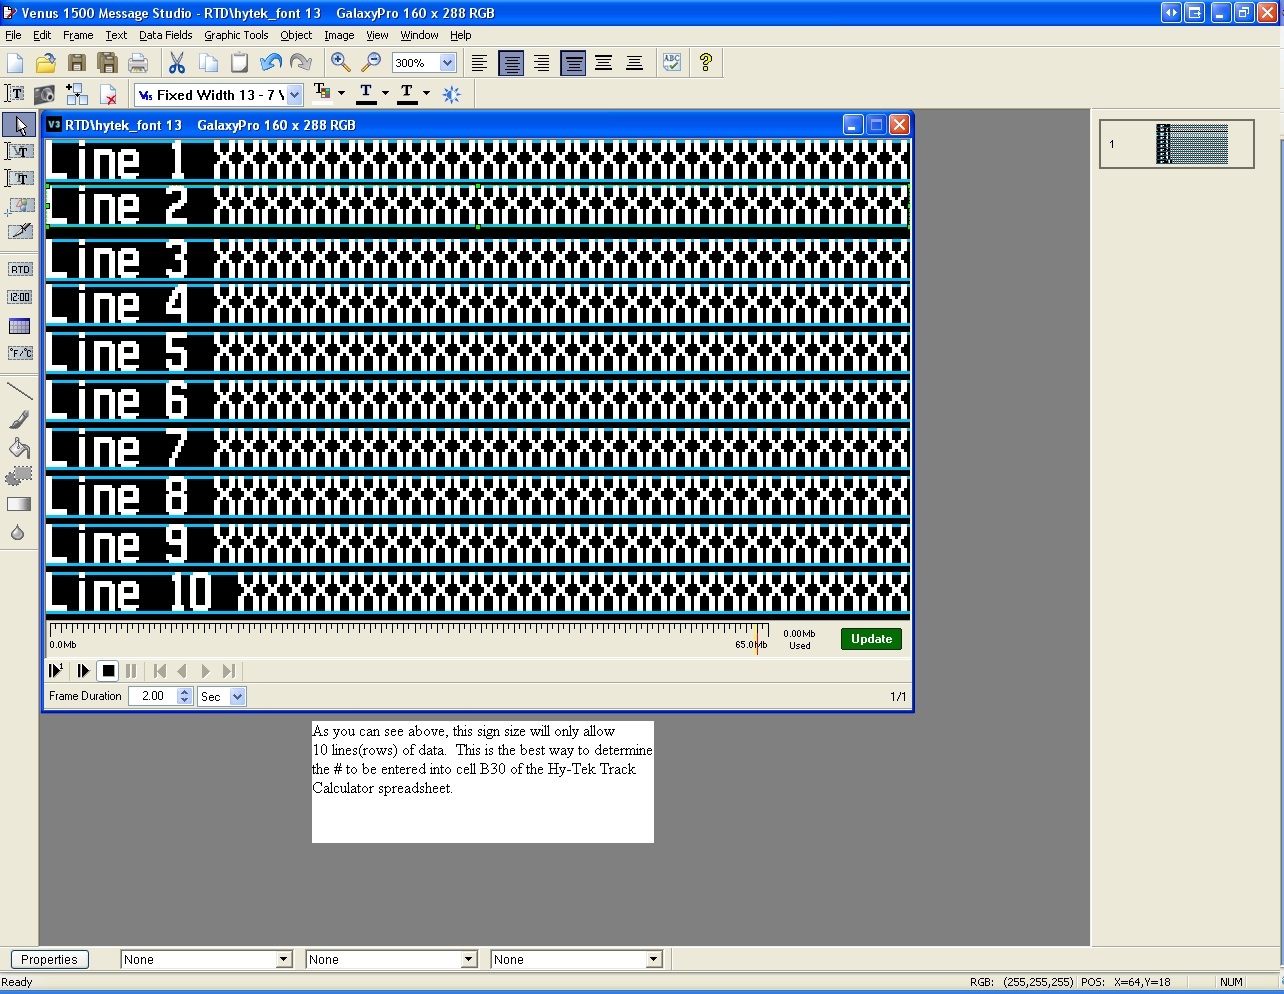Click the Update button
This screenshot has height=994, width=1284.
click(870, 638)
